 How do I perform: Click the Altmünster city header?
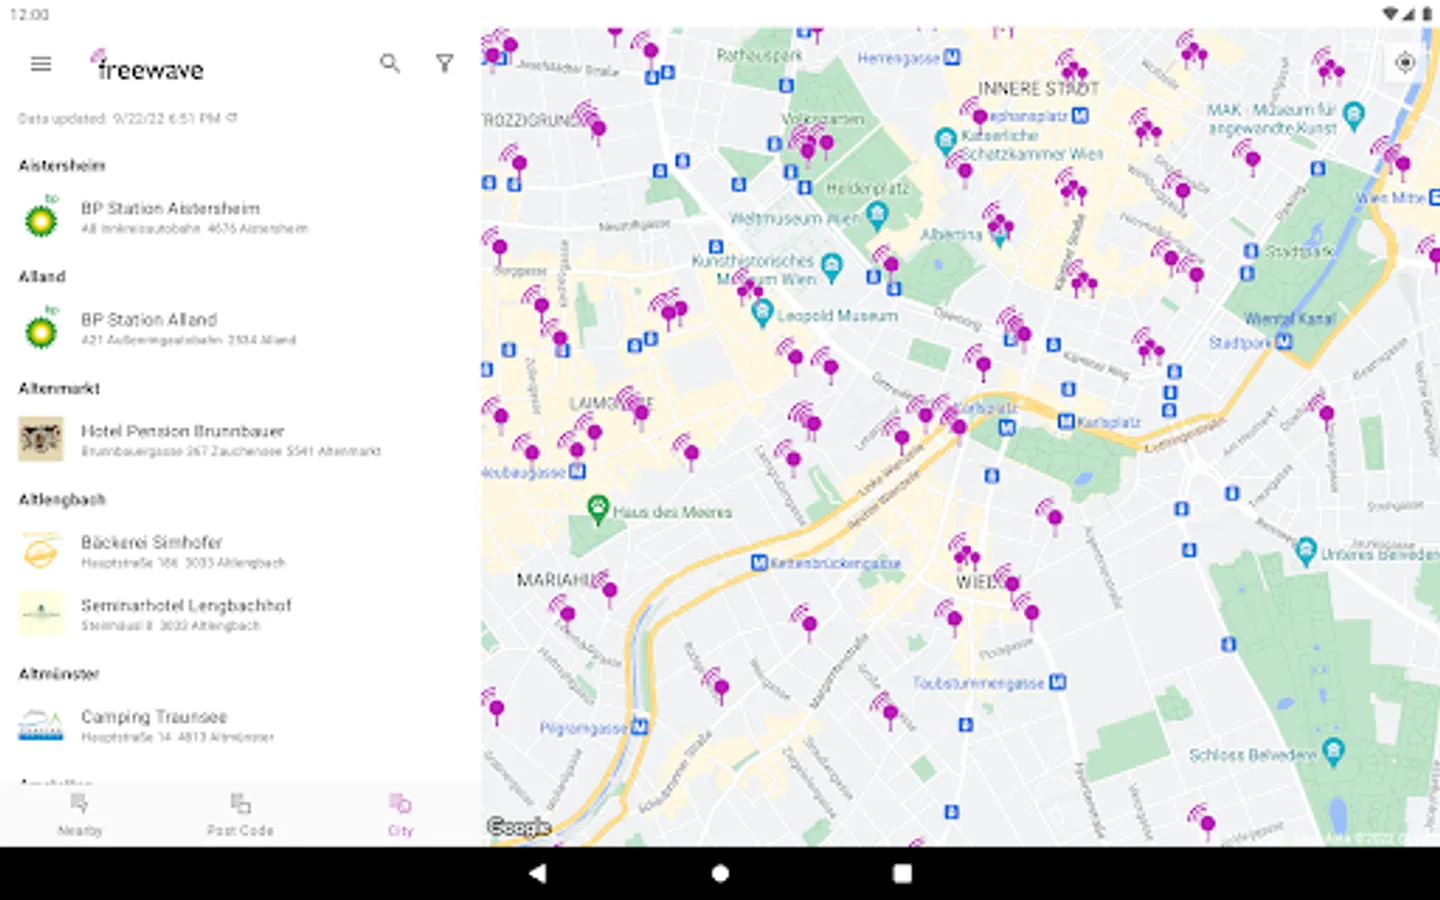pyautogui.click(x=59, y=674)
